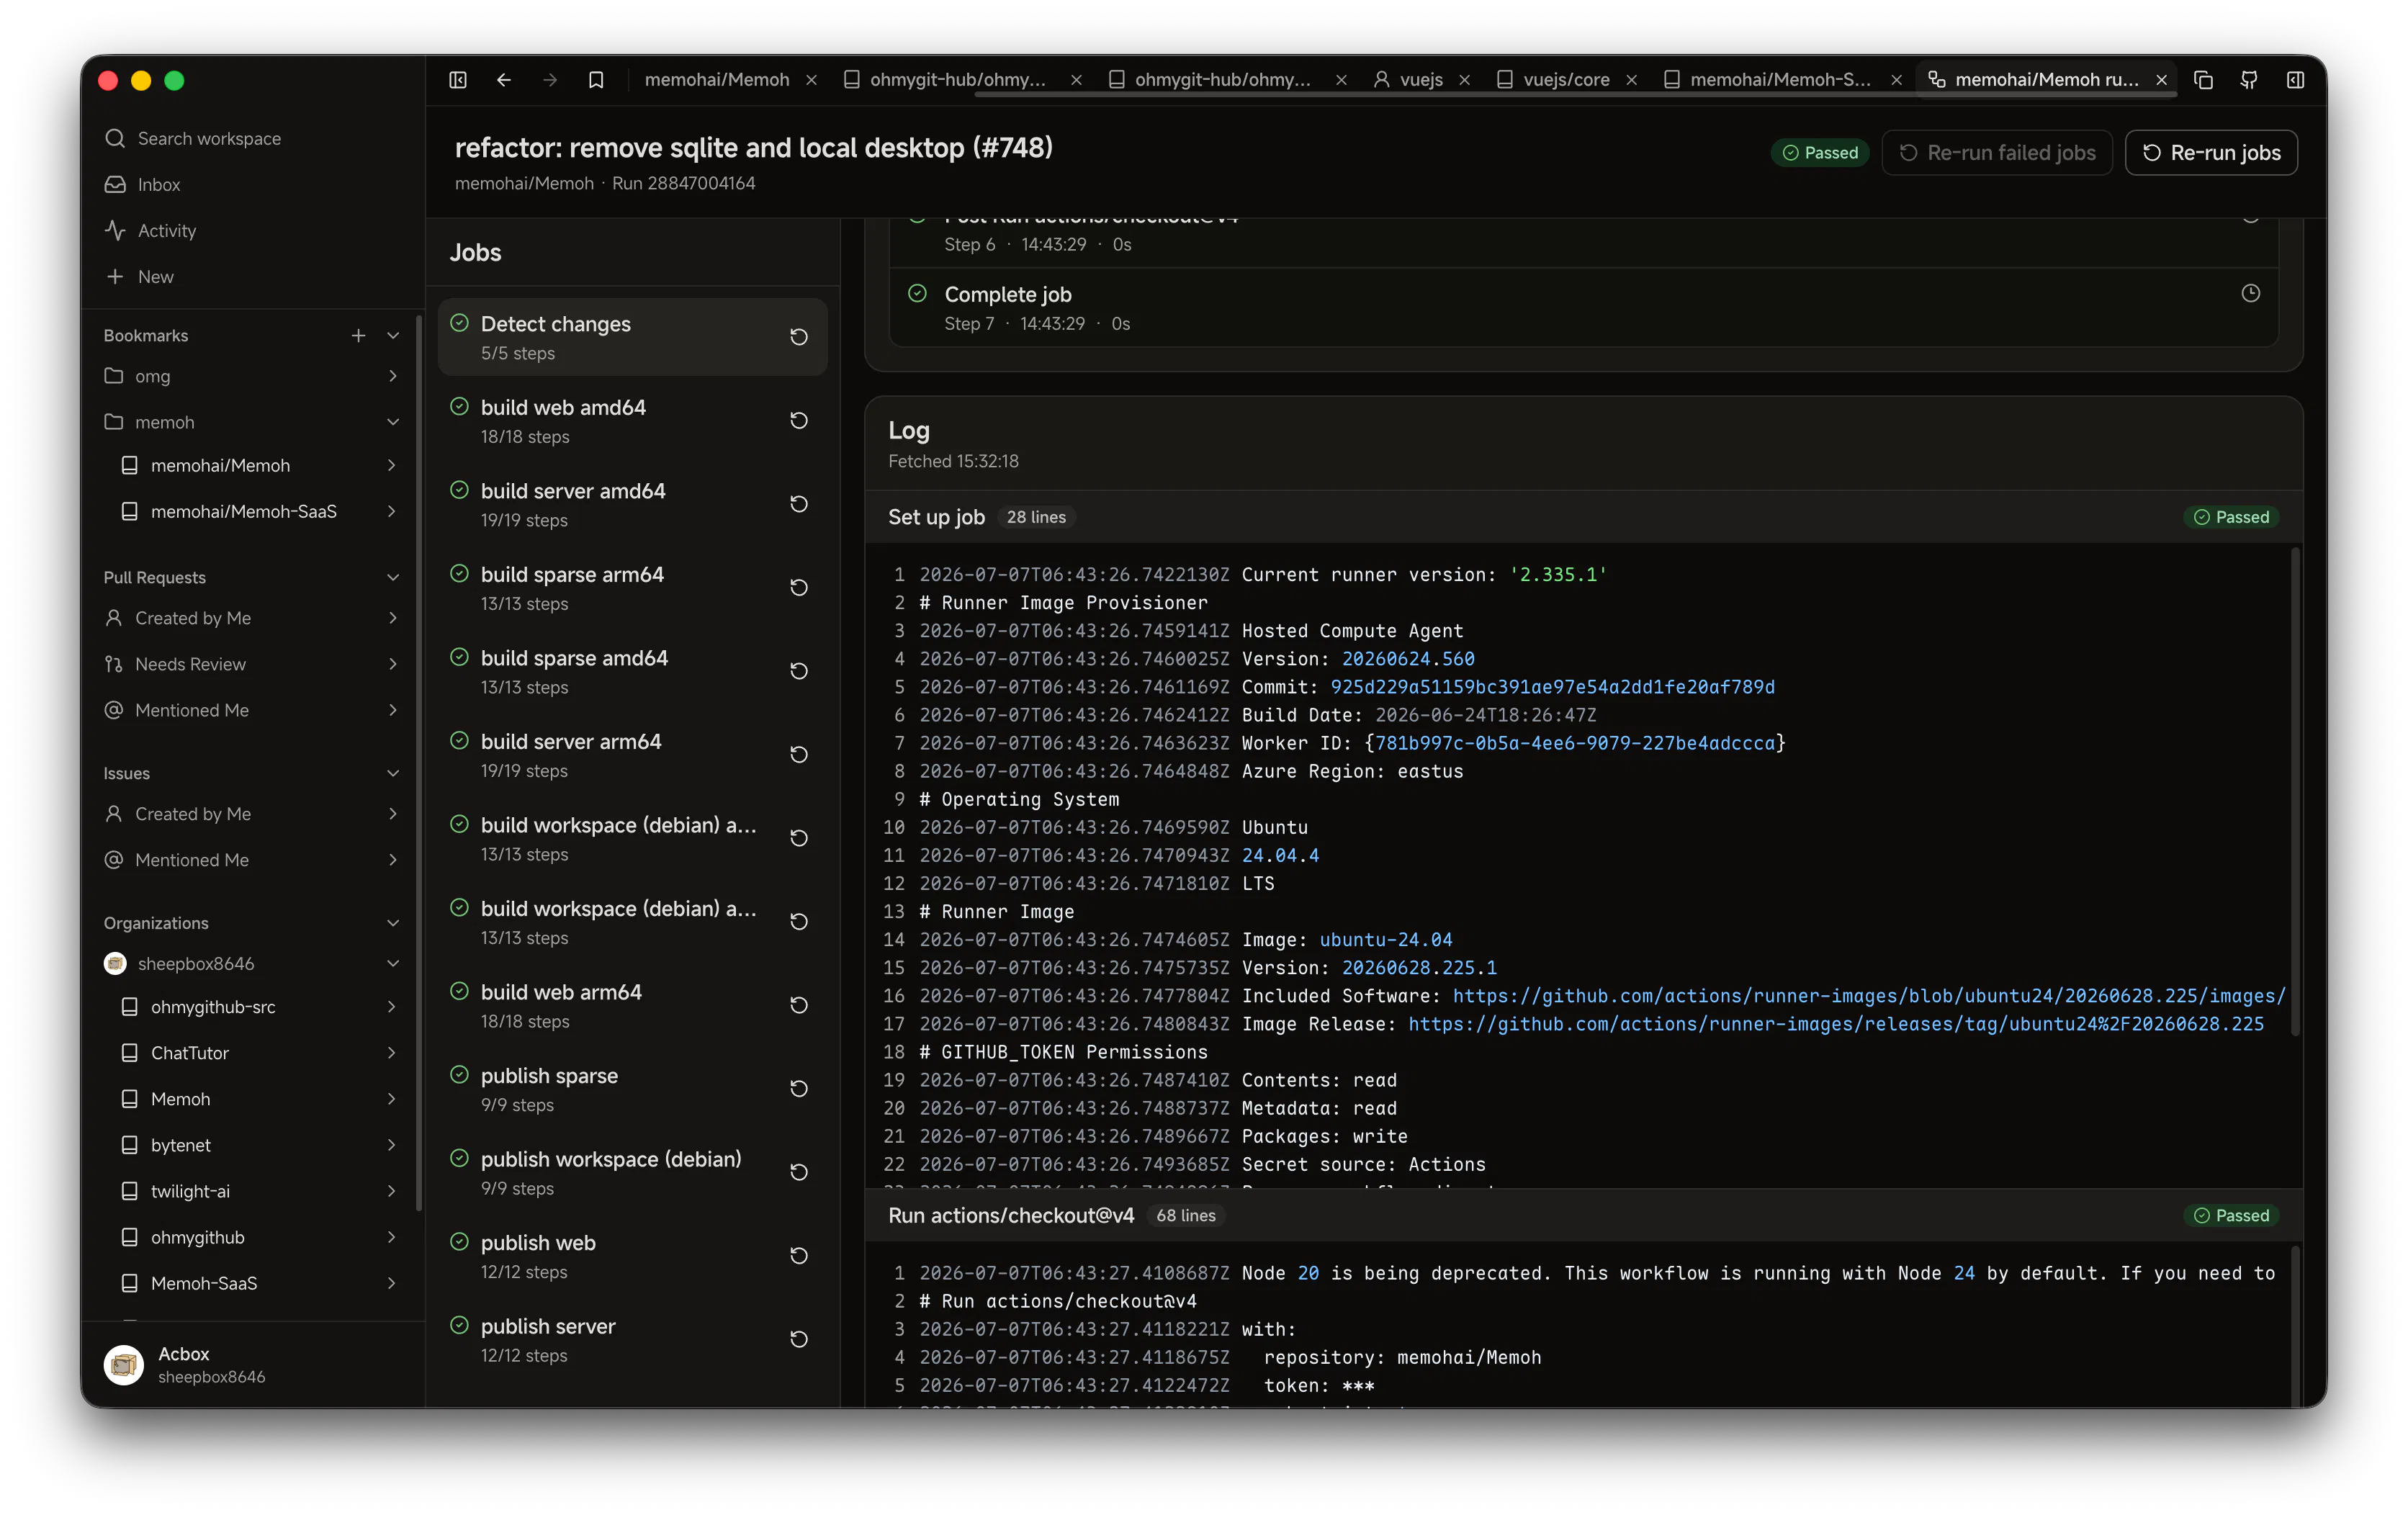Re-run the build sparse arm64 job

tap(799, 588)
